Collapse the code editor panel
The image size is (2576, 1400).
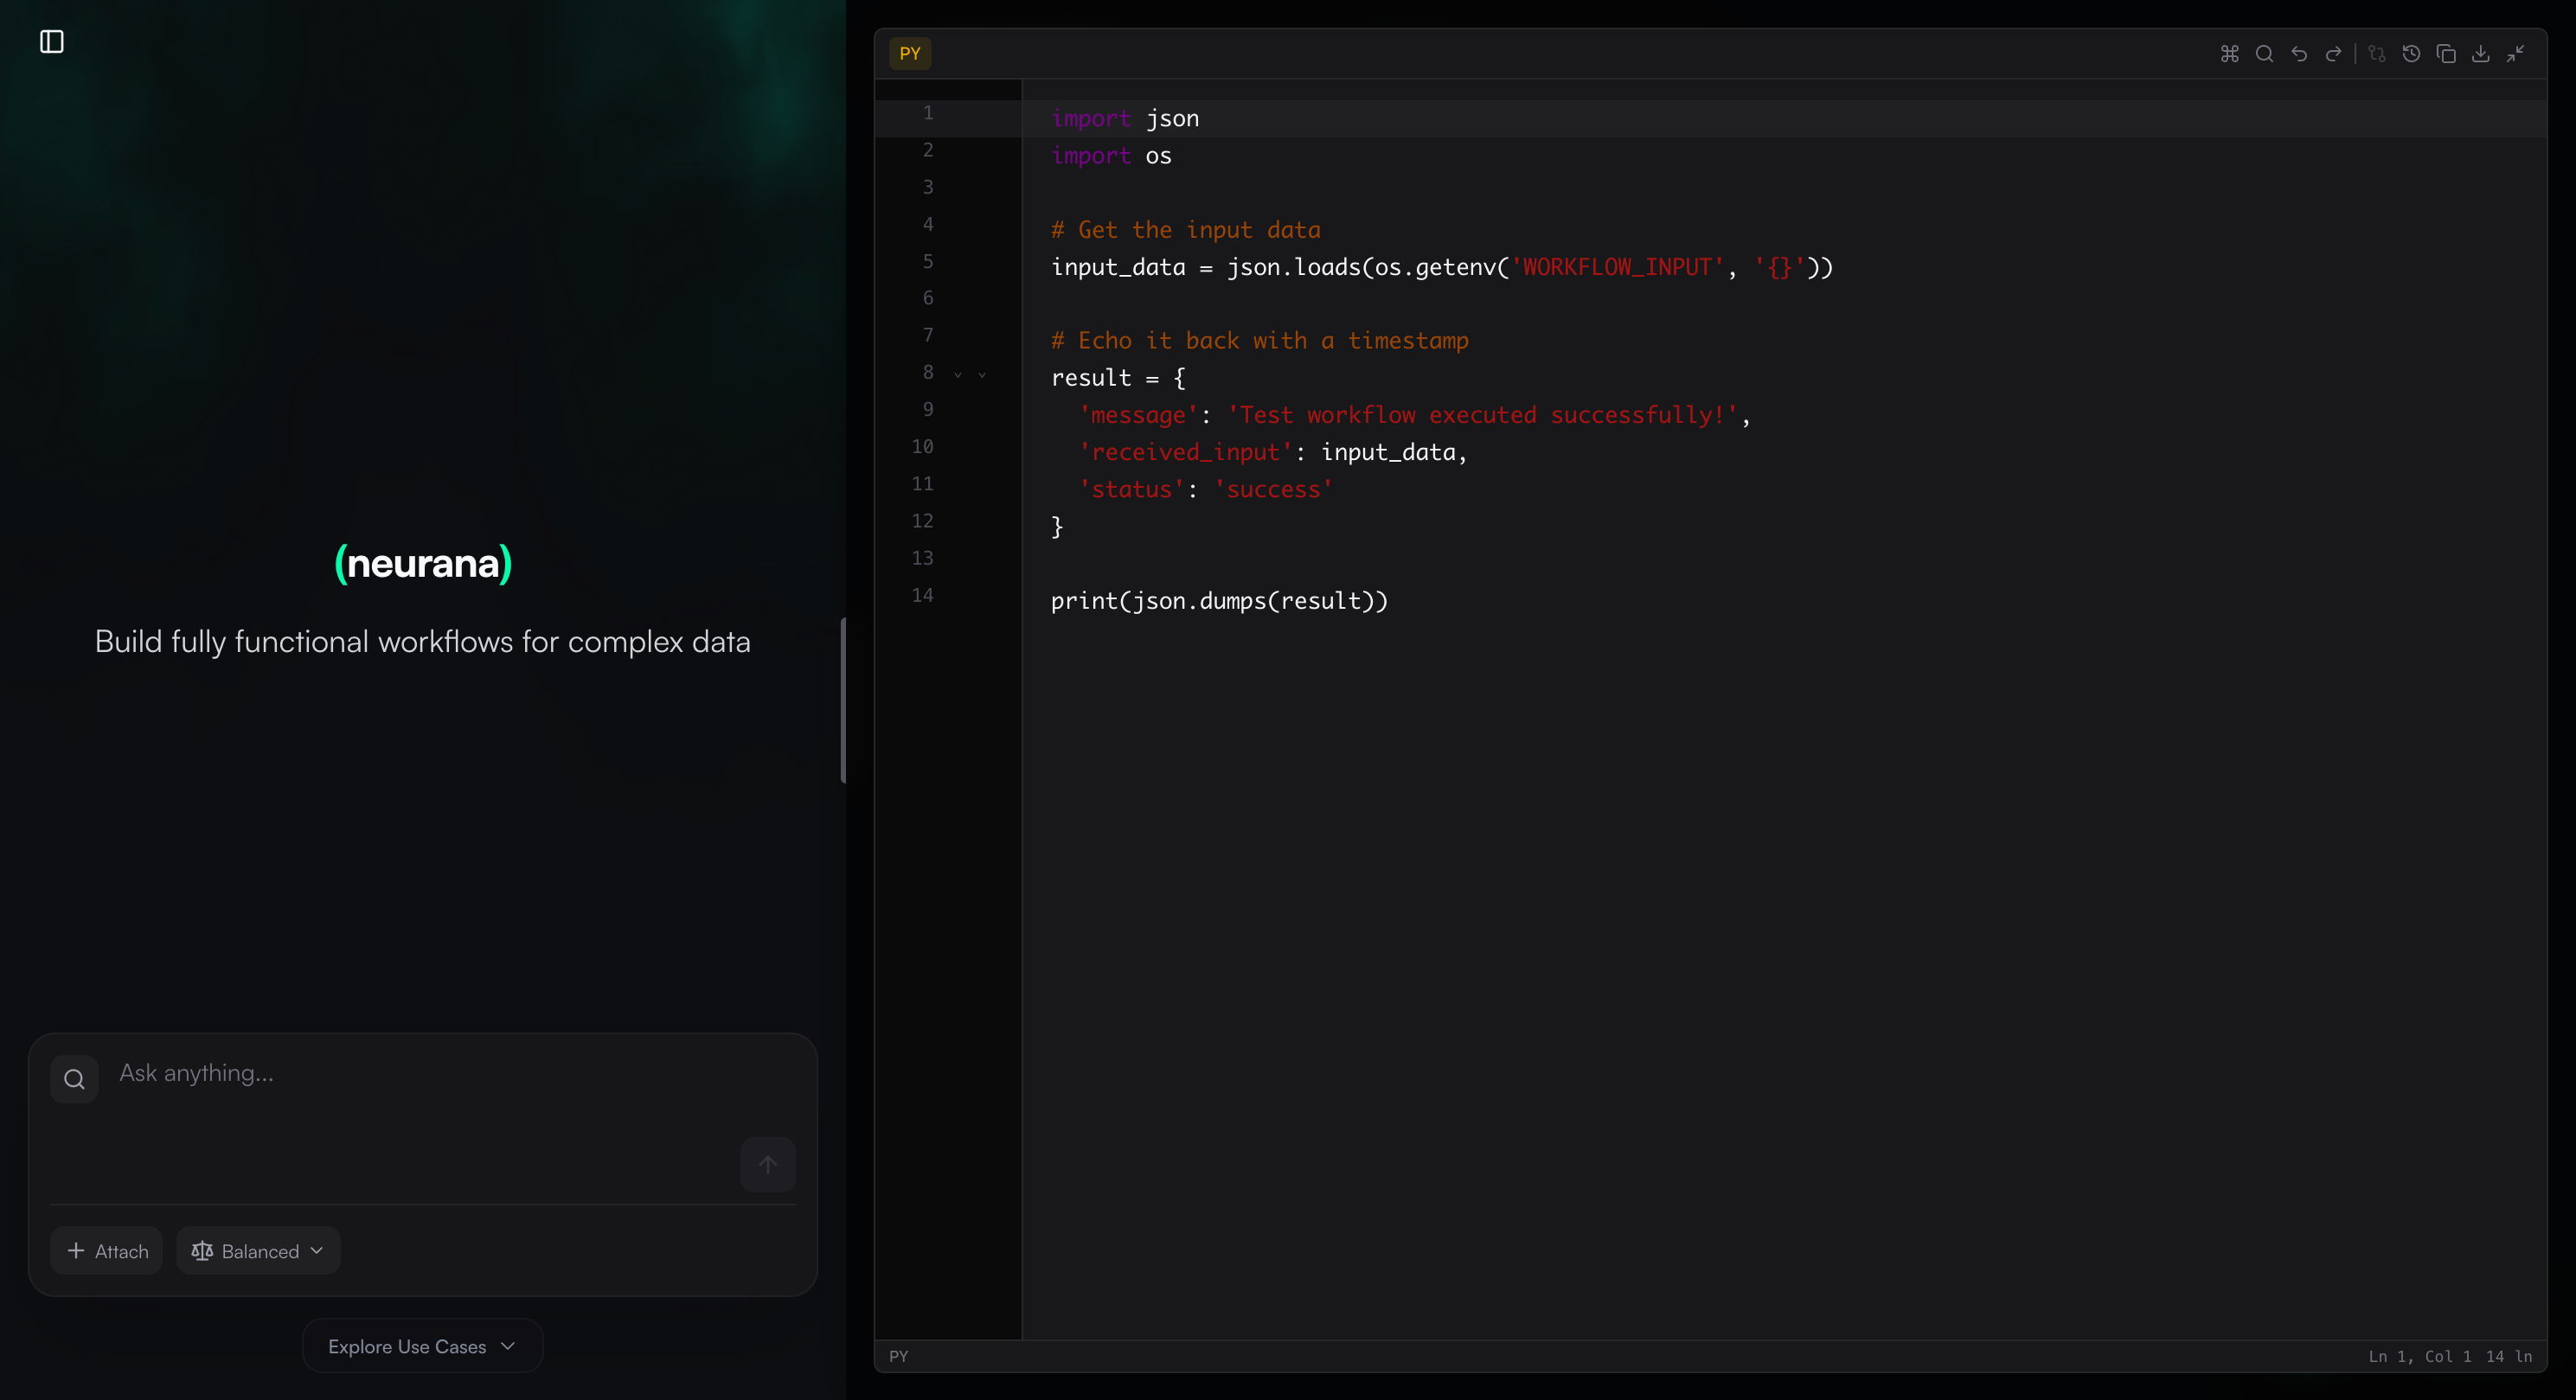coord(2516,54)
